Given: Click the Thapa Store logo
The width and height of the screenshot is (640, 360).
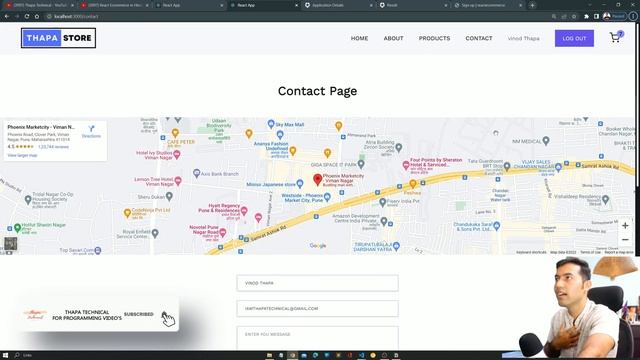Looking at the screenshot, I should (x=58, y=38).
